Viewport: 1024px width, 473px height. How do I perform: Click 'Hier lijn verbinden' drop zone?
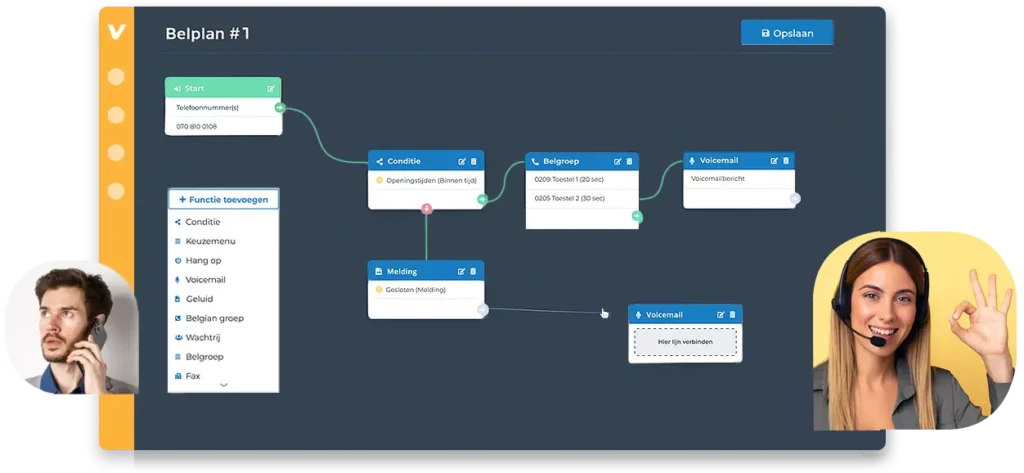(685, 343)
